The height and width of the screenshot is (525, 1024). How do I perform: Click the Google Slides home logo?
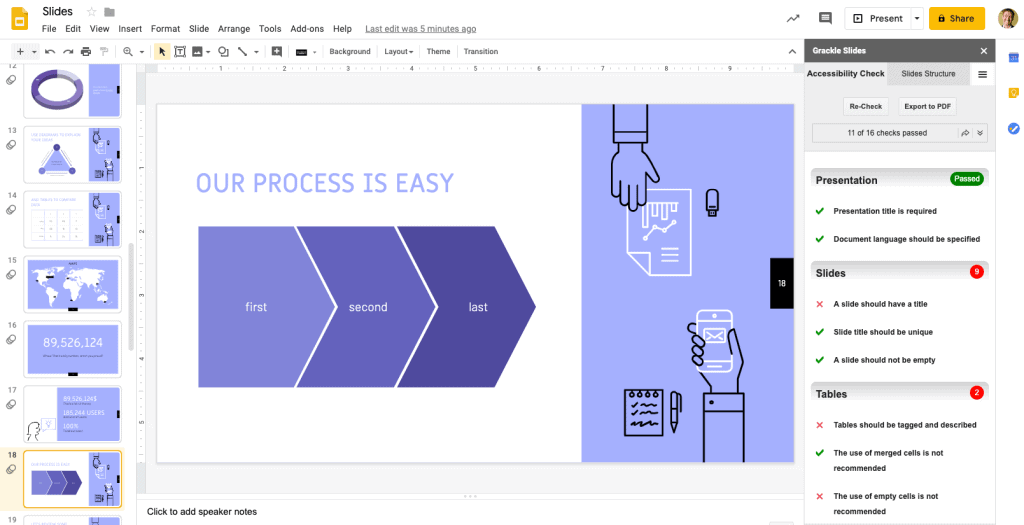coord(20,19)
